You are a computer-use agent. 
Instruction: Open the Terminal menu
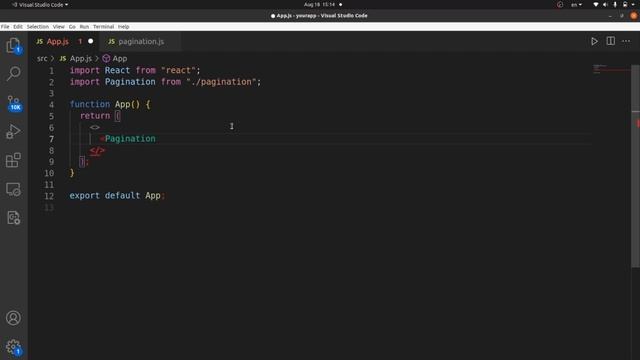point(103,27)
